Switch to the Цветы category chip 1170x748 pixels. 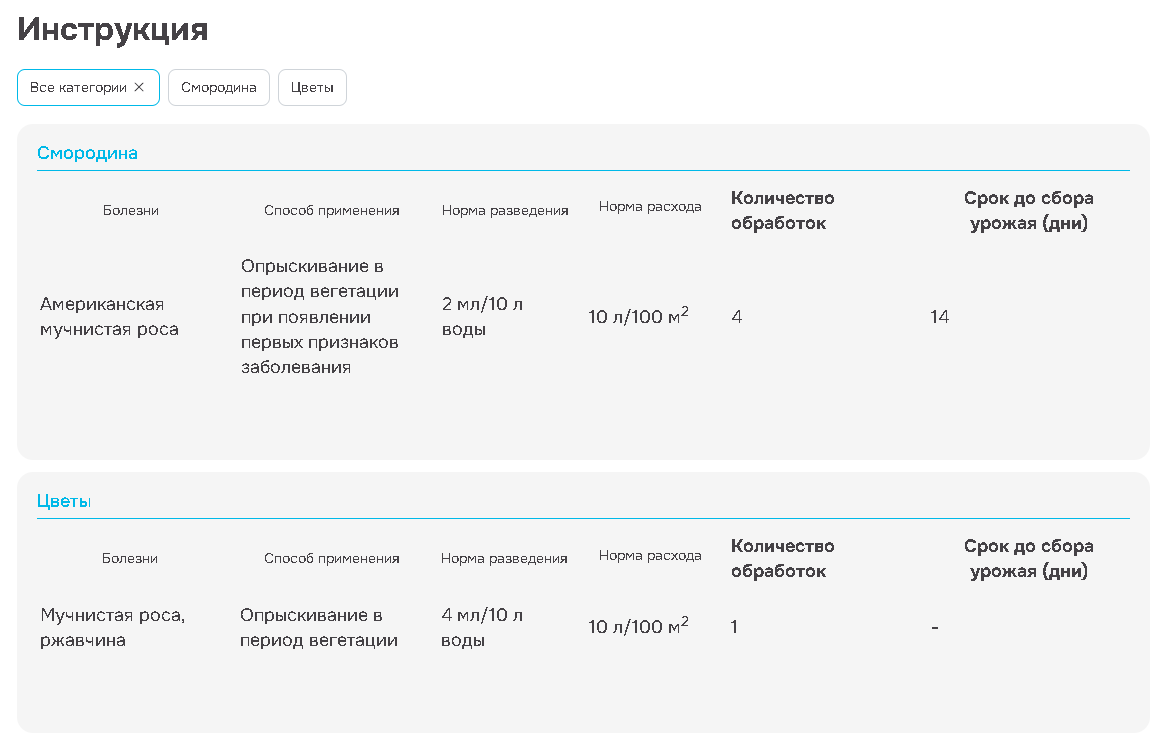pyautogui.click(x=312, y=87)
